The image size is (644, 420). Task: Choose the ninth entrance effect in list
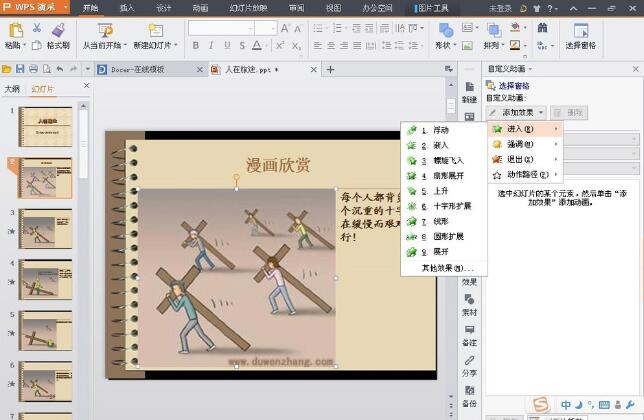(x=444, y=252)
